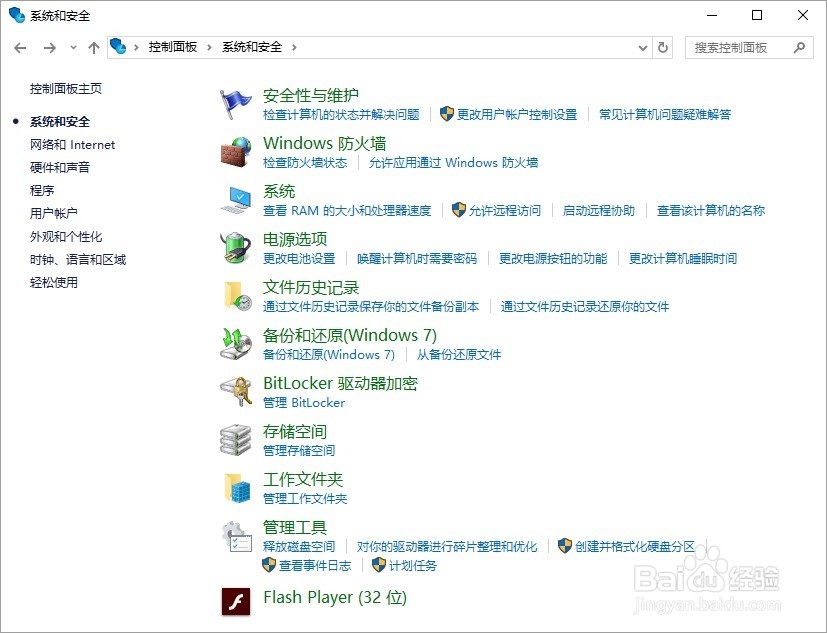Open Flash Player settings via its icon

[236, 599]
